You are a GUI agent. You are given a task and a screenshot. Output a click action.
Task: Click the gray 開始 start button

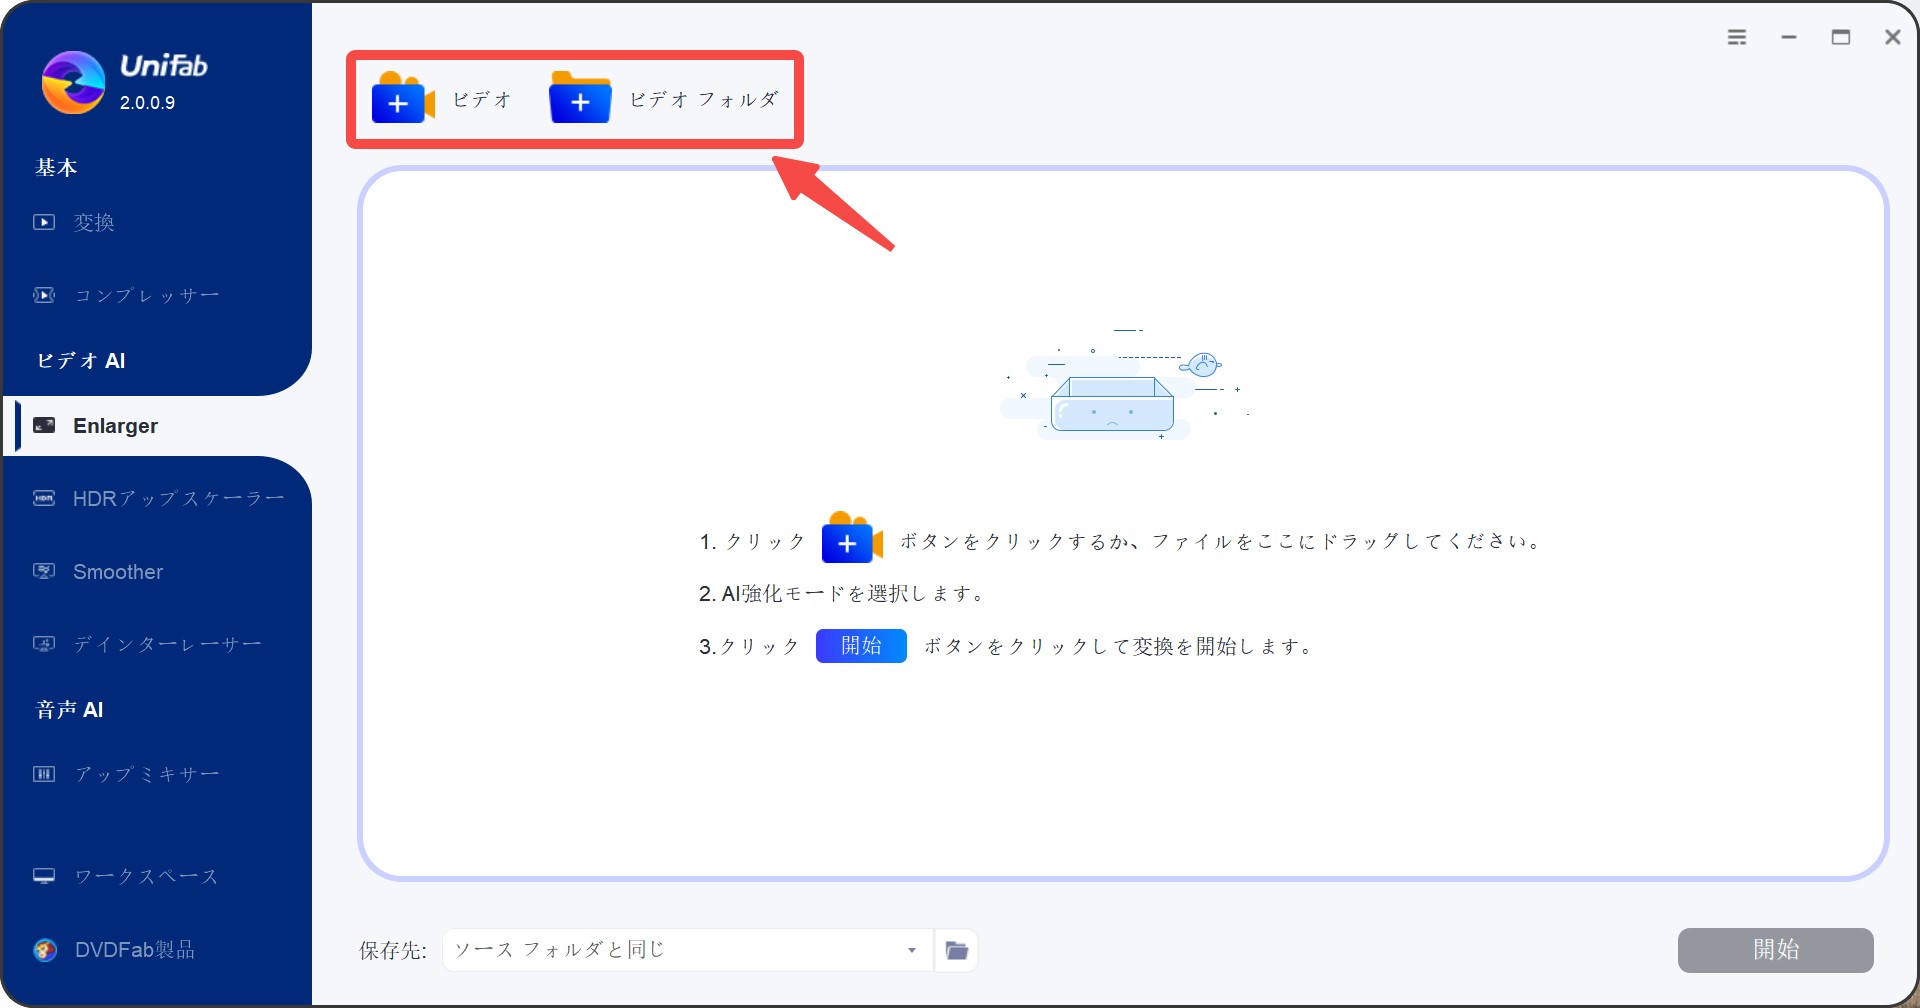click(x=1776, y=950)
